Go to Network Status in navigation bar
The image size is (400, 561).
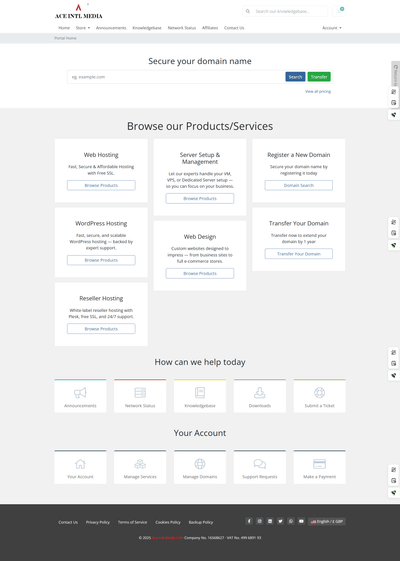[x=182, y=28]
